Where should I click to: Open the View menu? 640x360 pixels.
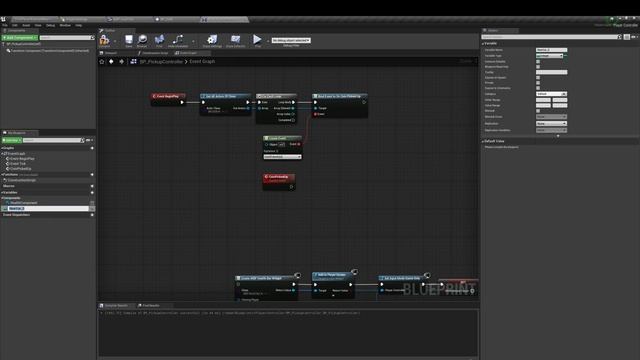(x=38, y=25)
